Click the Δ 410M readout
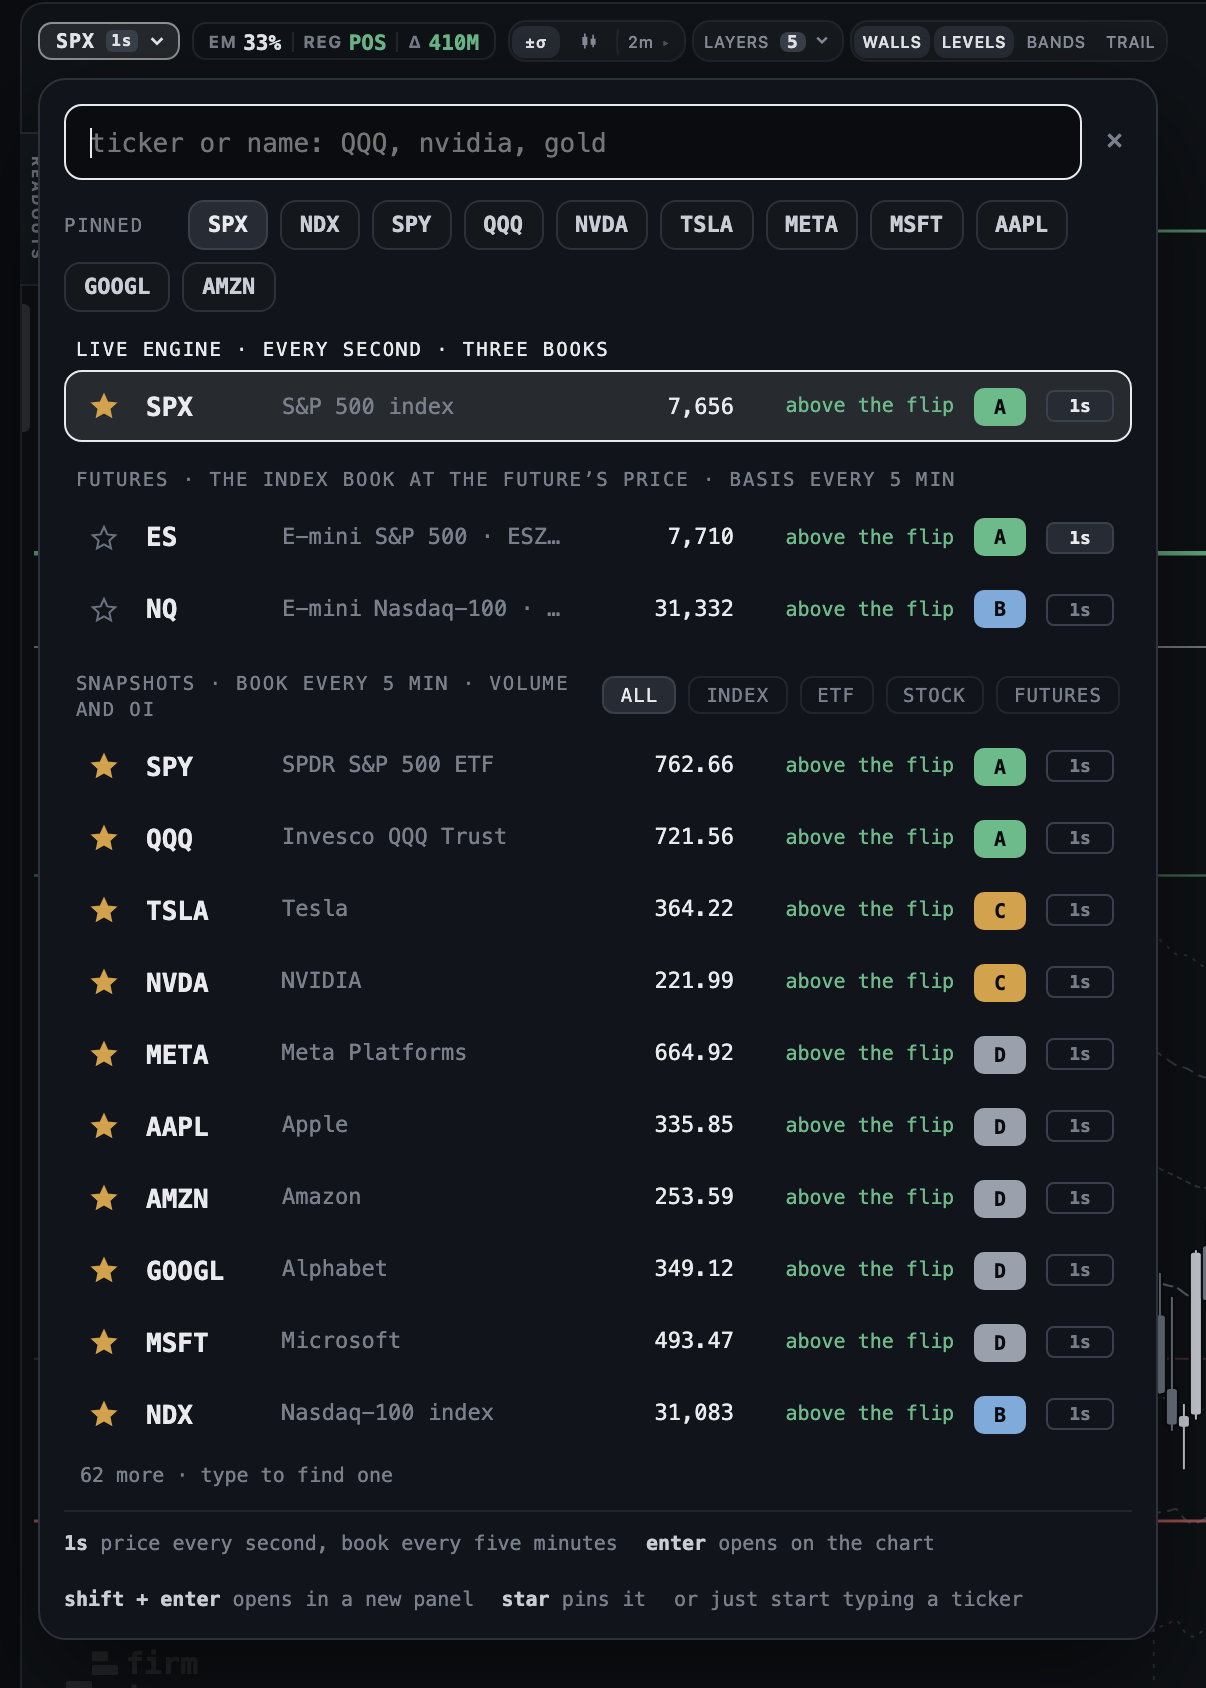 click(x=444, y=42)
